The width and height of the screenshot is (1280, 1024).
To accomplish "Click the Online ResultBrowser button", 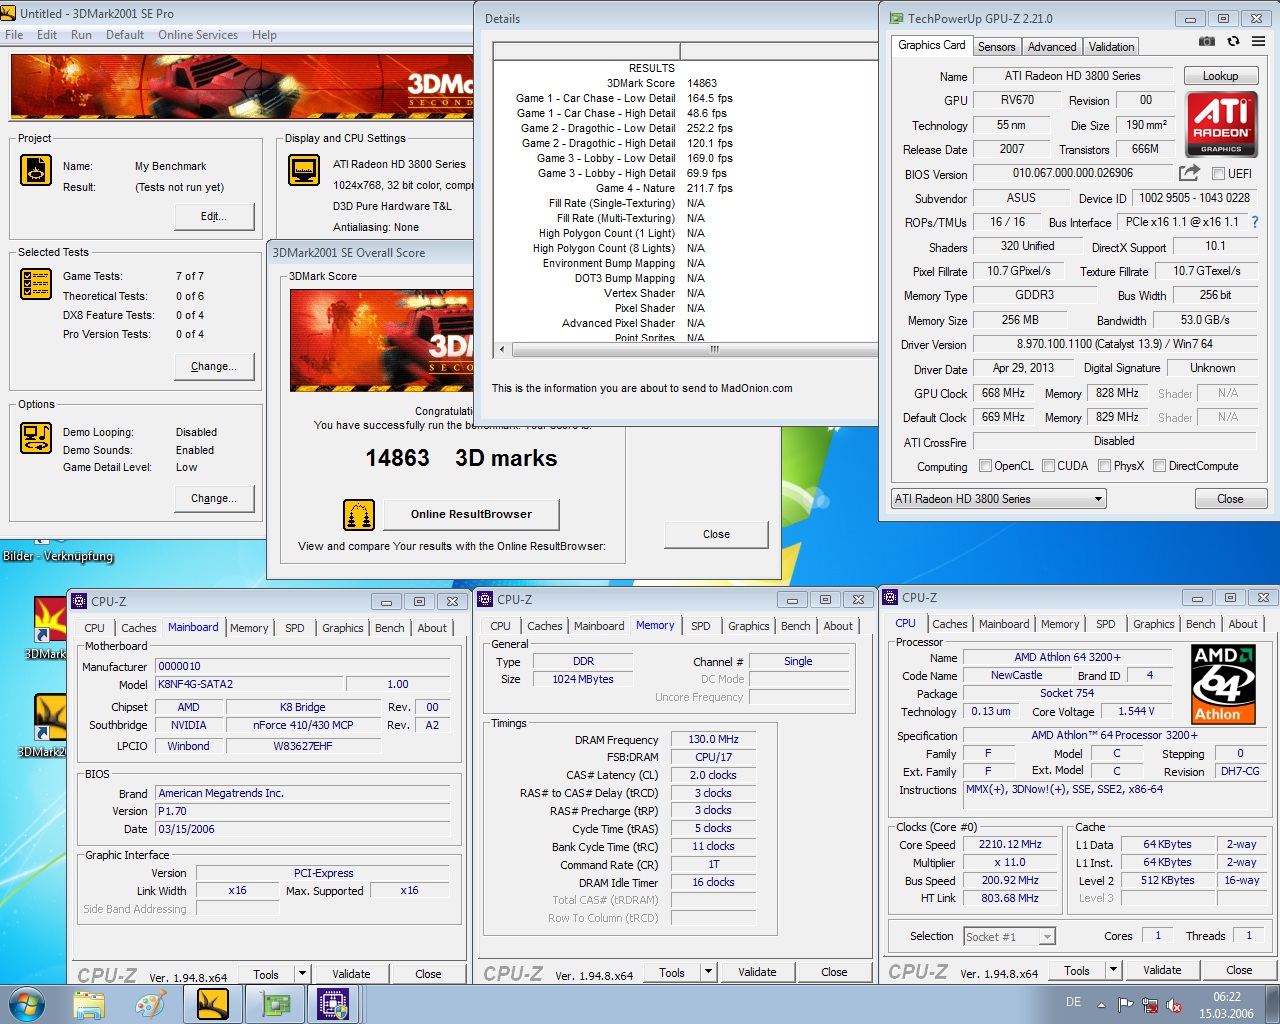I will tap(471, 514).
